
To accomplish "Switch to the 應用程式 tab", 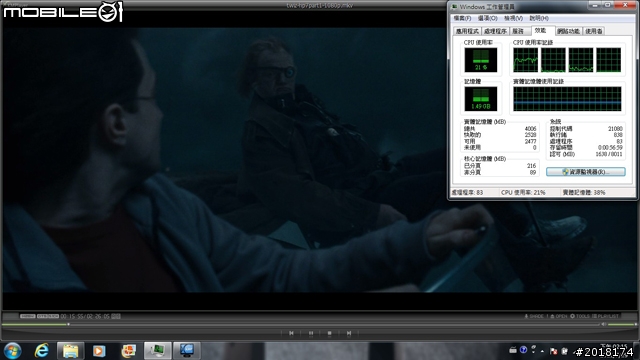I will (467, 31).
